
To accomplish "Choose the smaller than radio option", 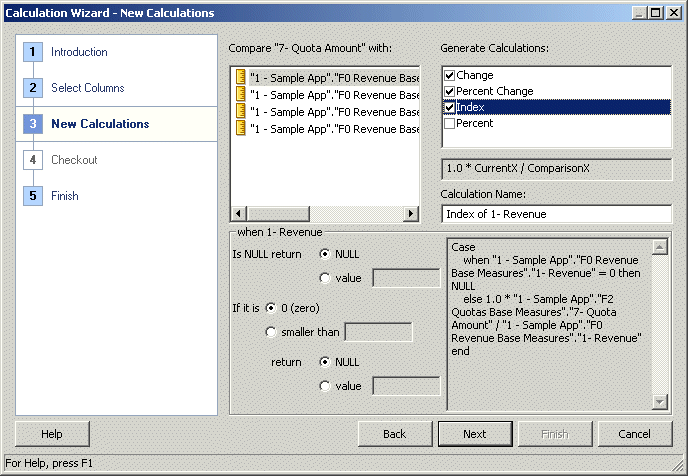I will (x=271, y=333).
